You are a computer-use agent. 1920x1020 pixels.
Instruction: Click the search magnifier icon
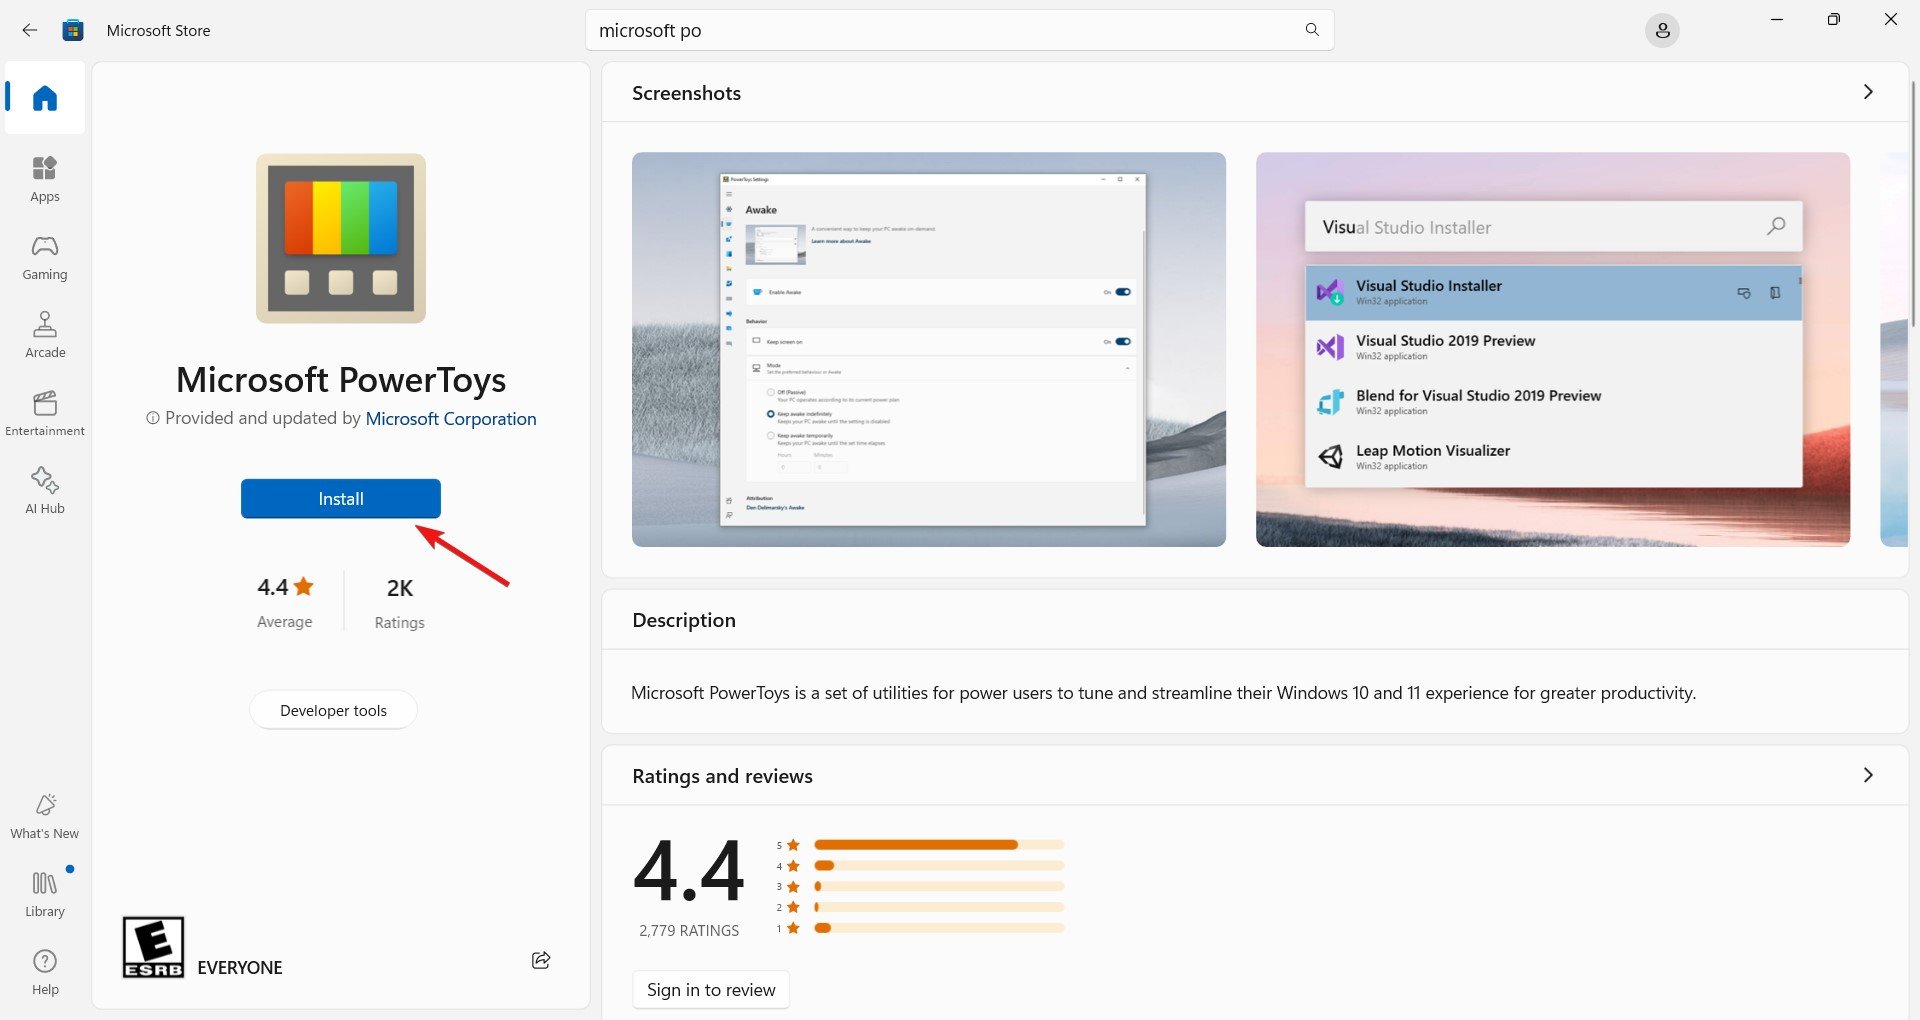click(1312, 30)
